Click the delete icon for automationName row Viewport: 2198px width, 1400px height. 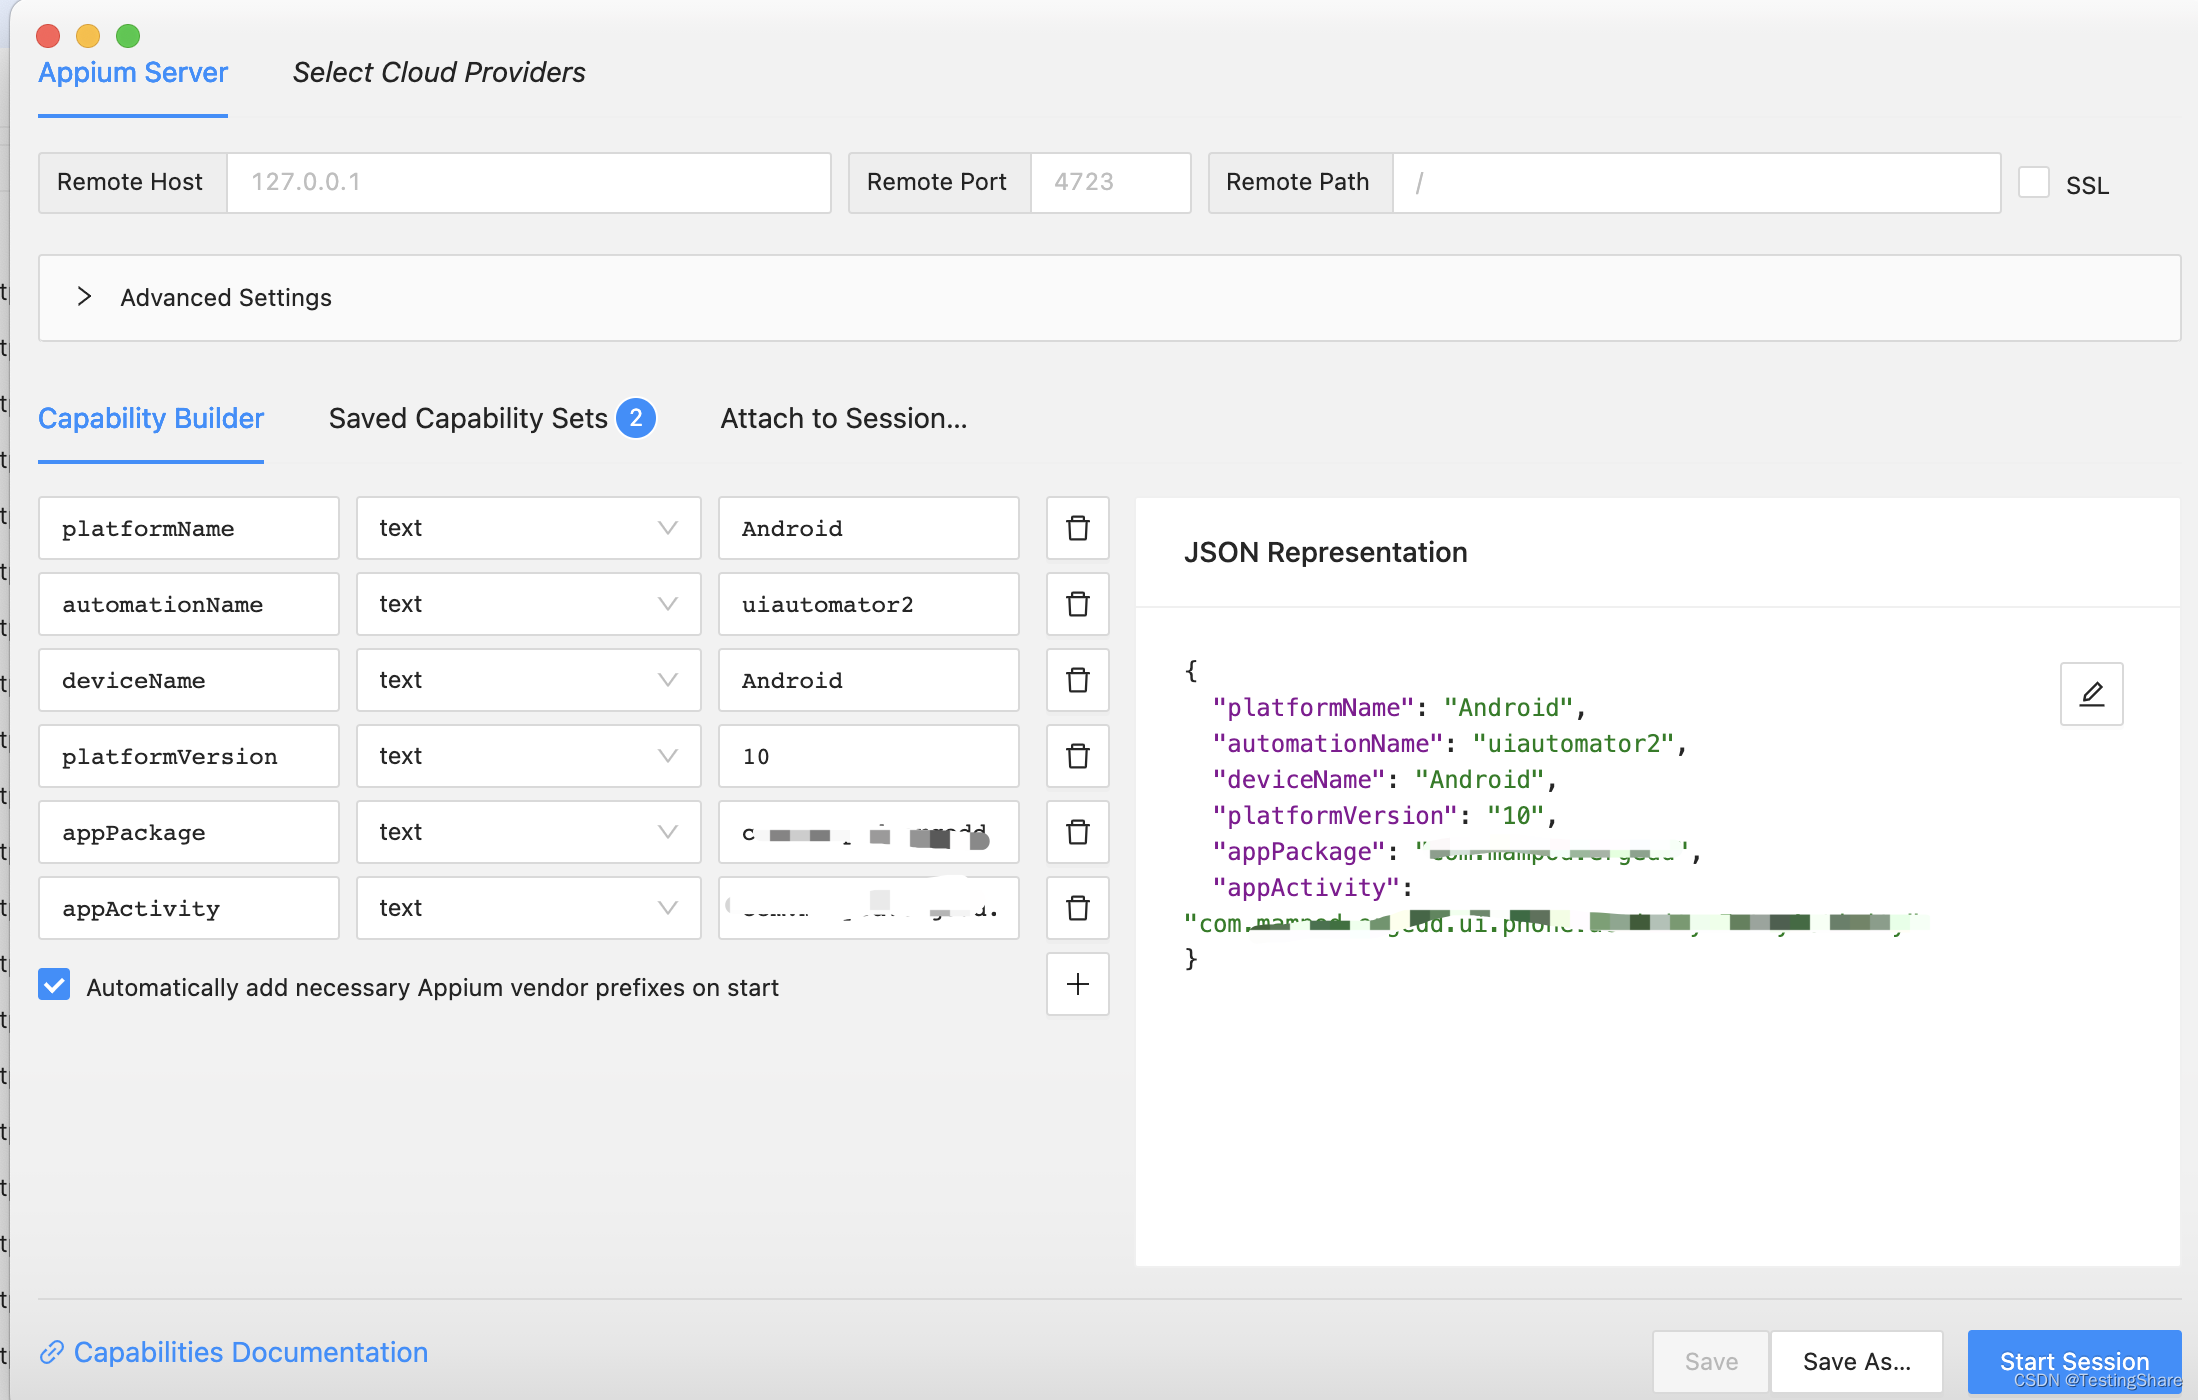click(1075, 604)
